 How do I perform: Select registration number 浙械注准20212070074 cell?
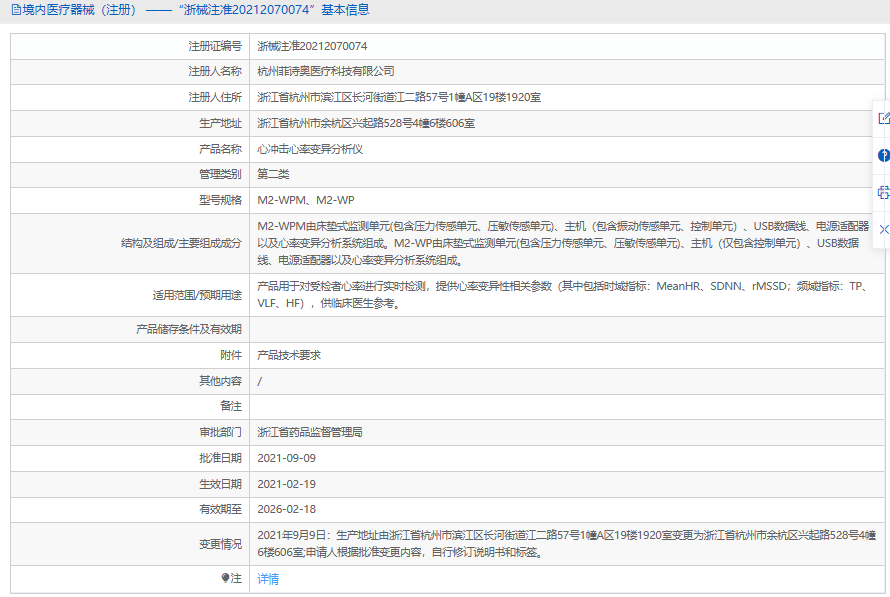tap(312, 46)
